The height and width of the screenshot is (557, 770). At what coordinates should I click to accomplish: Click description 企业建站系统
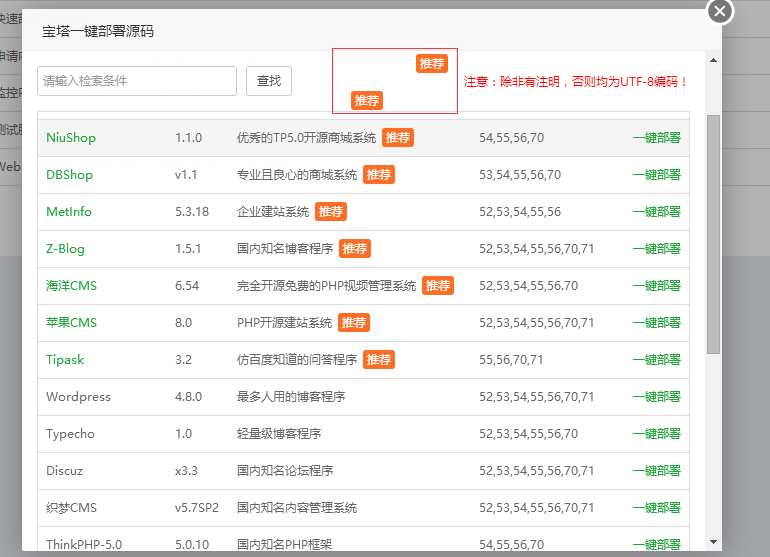[x=273, y=212]
